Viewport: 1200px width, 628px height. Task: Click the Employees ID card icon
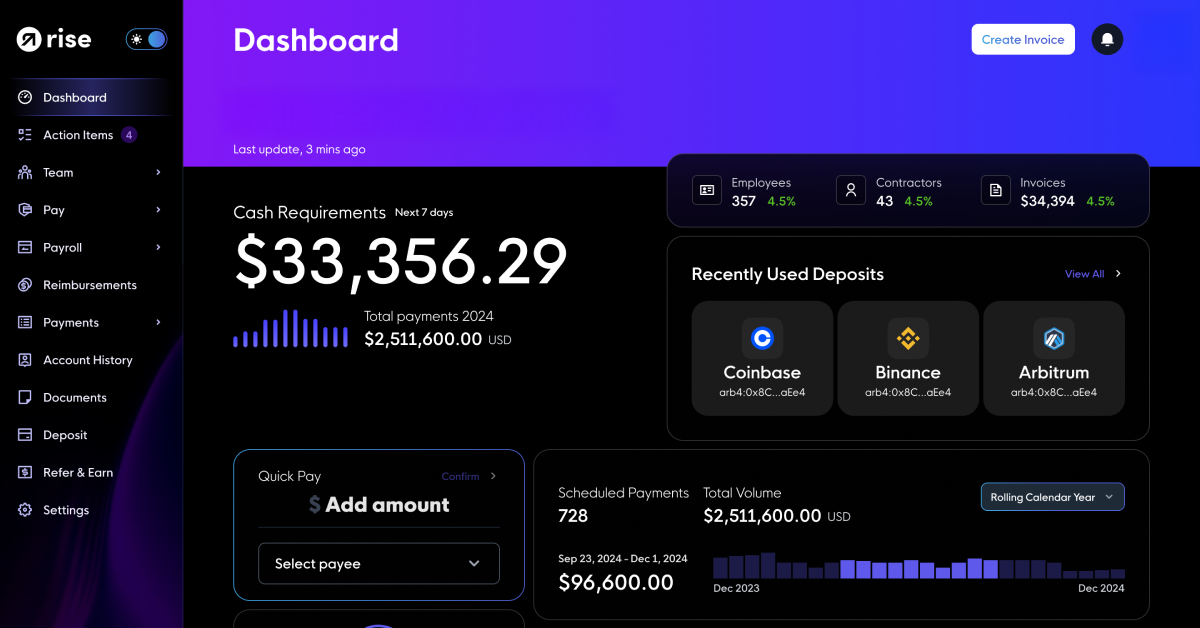707,190
